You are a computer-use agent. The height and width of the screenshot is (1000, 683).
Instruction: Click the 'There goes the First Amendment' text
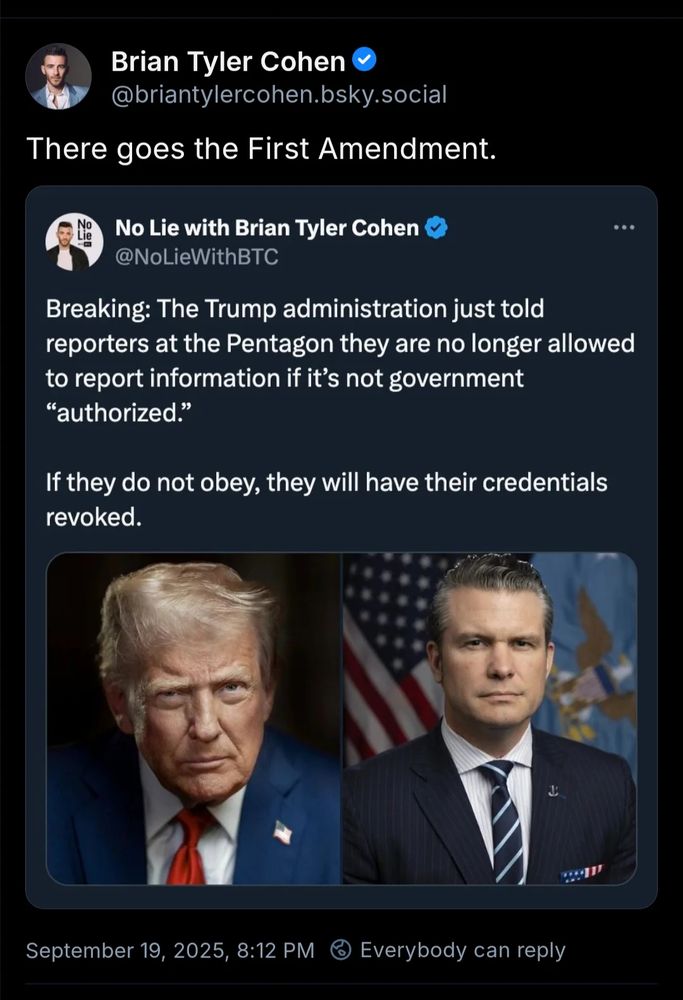click(x=261, y=149)
